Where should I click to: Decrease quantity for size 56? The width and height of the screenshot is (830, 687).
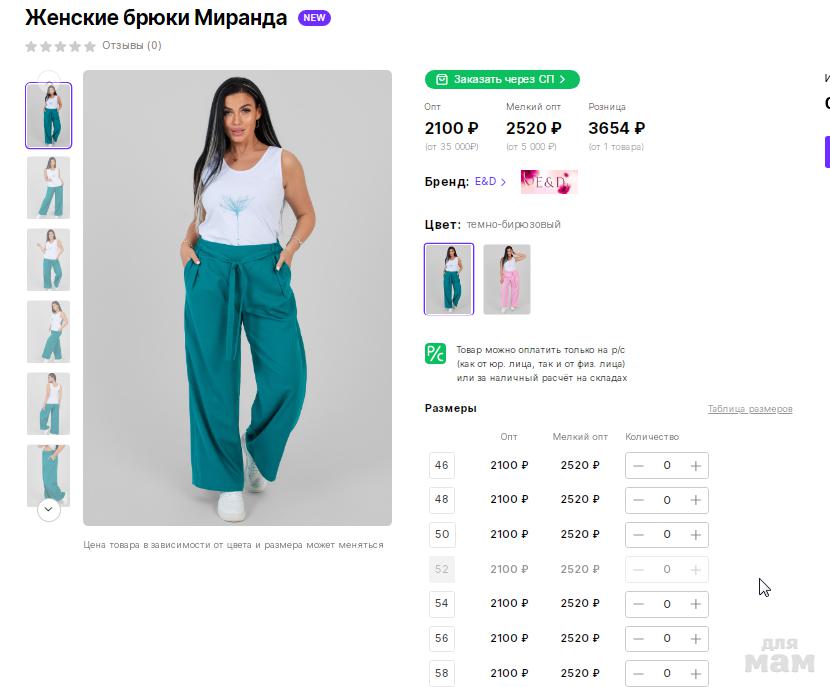point(639,638)
